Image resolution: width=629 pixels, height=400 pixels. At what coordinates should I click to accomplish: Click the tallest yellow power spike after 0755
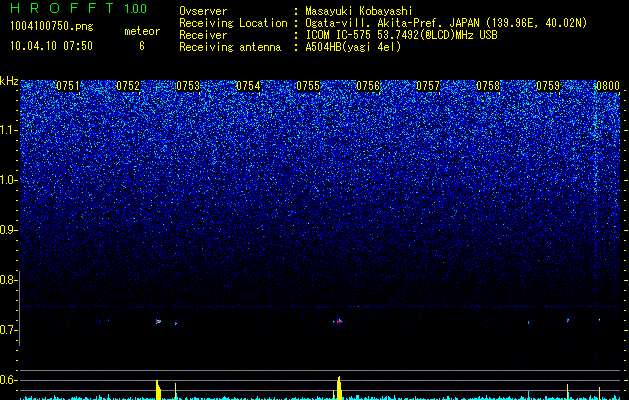(339, 388)
